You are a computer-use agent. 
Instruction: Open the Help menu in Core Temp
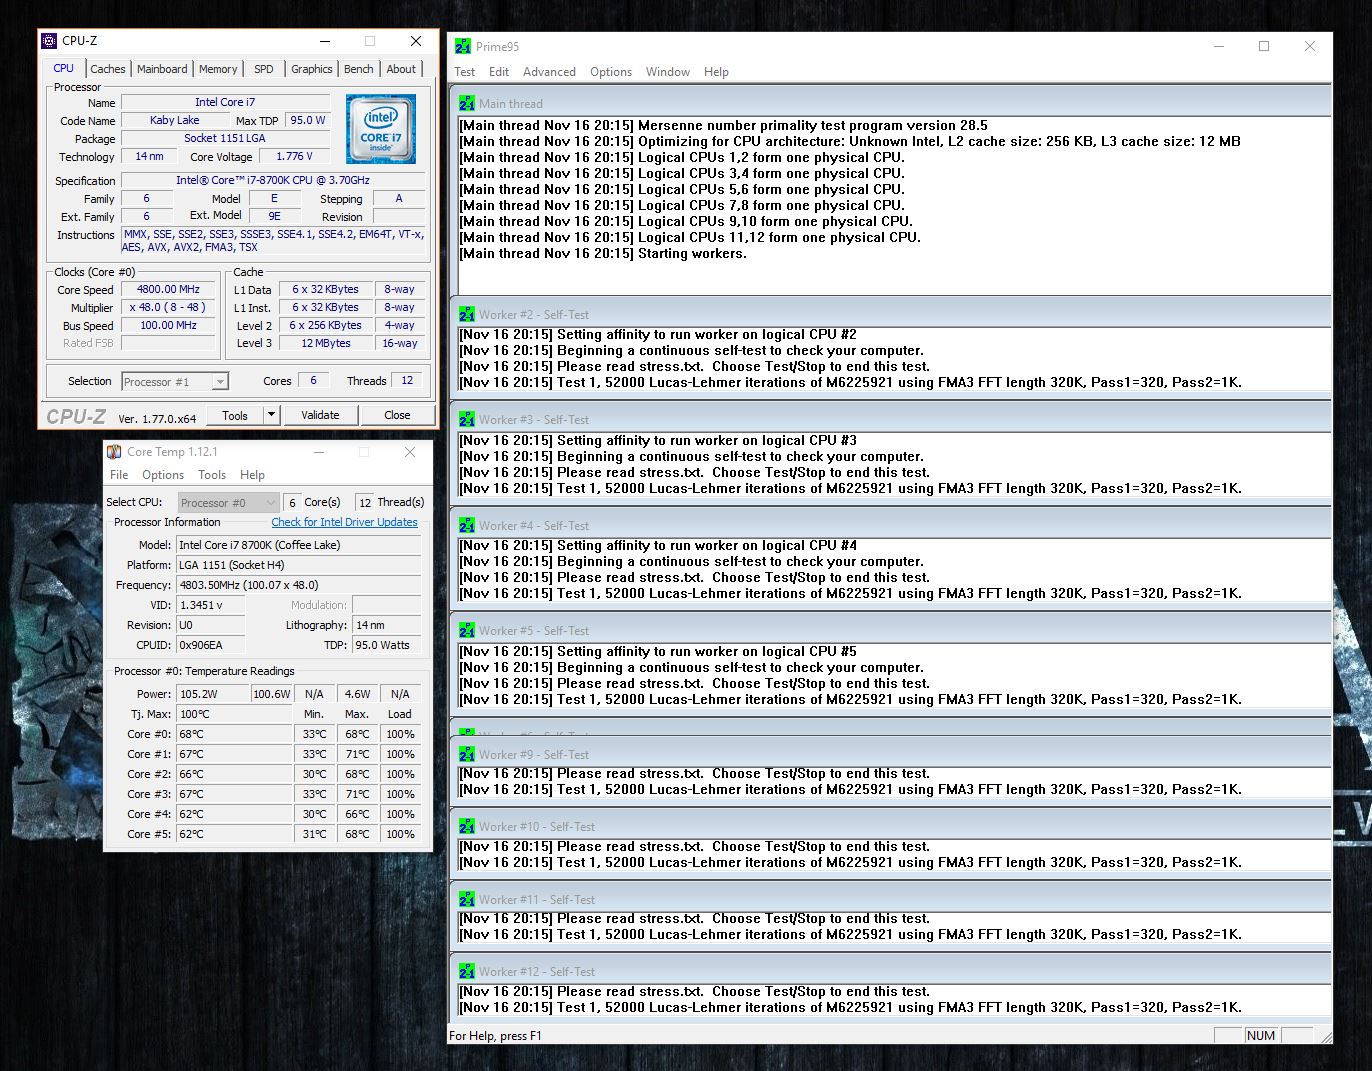point(253,475)
